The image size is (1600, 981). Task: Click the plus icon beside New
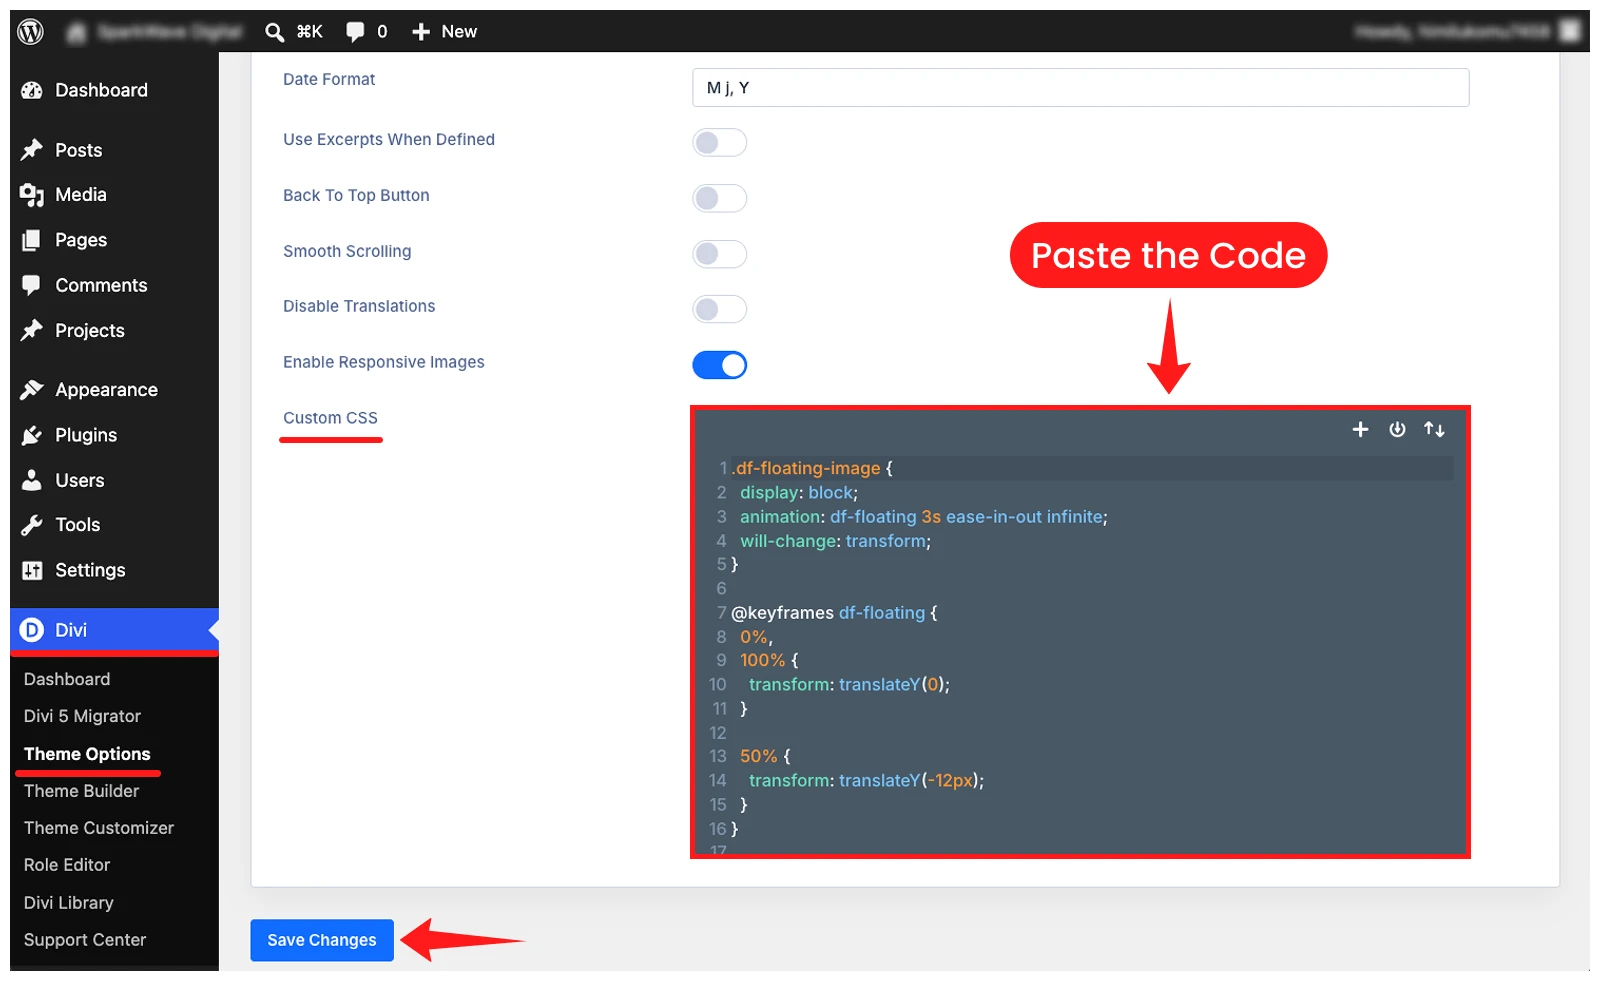click(x=421, y=32)
